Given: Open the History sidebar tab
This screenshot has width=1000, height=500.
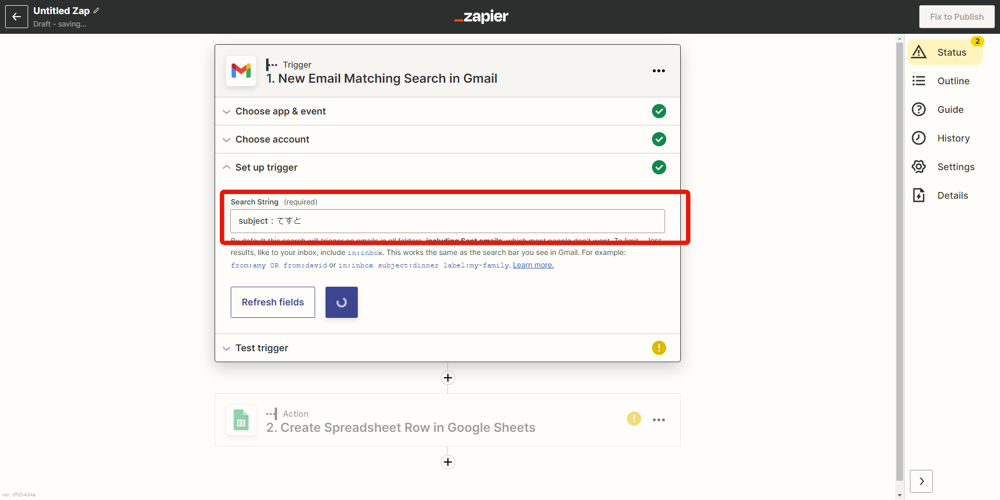Looking at the screenshot, I should tap(941, 138).
